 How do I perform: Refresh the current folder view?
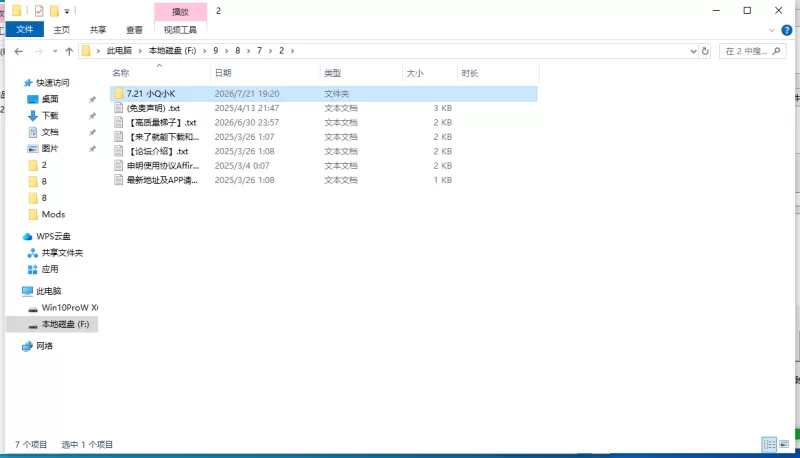(x=705, y=51)
